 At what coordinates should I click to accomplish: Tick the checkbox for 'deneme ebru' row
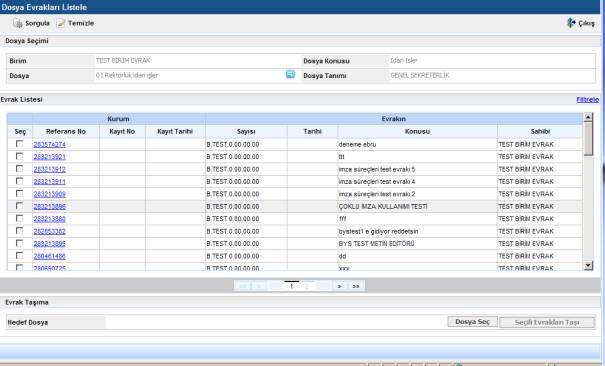pos(19,144)
